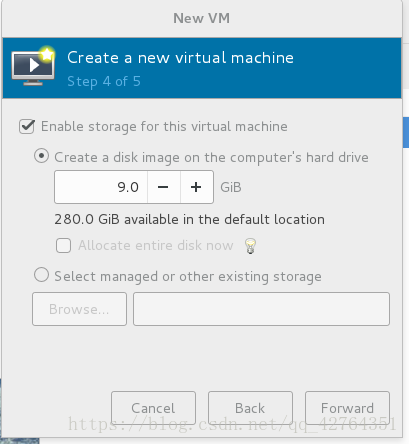Click the 'Allocate entire disk now' label text
Image resolution: width=409 pixels, height=444 pixels.
tap(156, 246)
